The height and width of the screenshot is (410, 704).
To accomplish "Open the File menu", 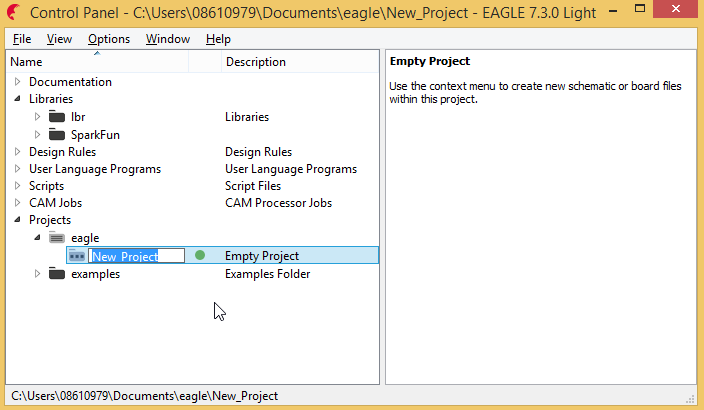I will [x=22, y=39].
